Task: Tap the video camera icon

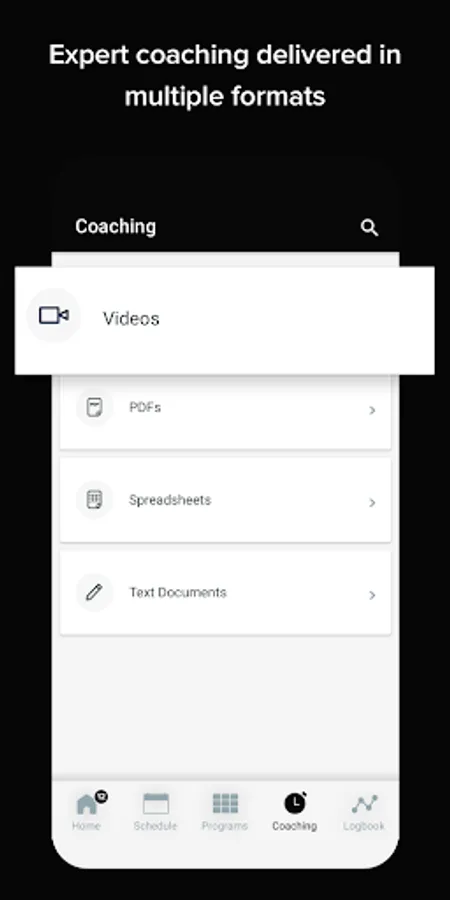Action: tap(54, 315)
